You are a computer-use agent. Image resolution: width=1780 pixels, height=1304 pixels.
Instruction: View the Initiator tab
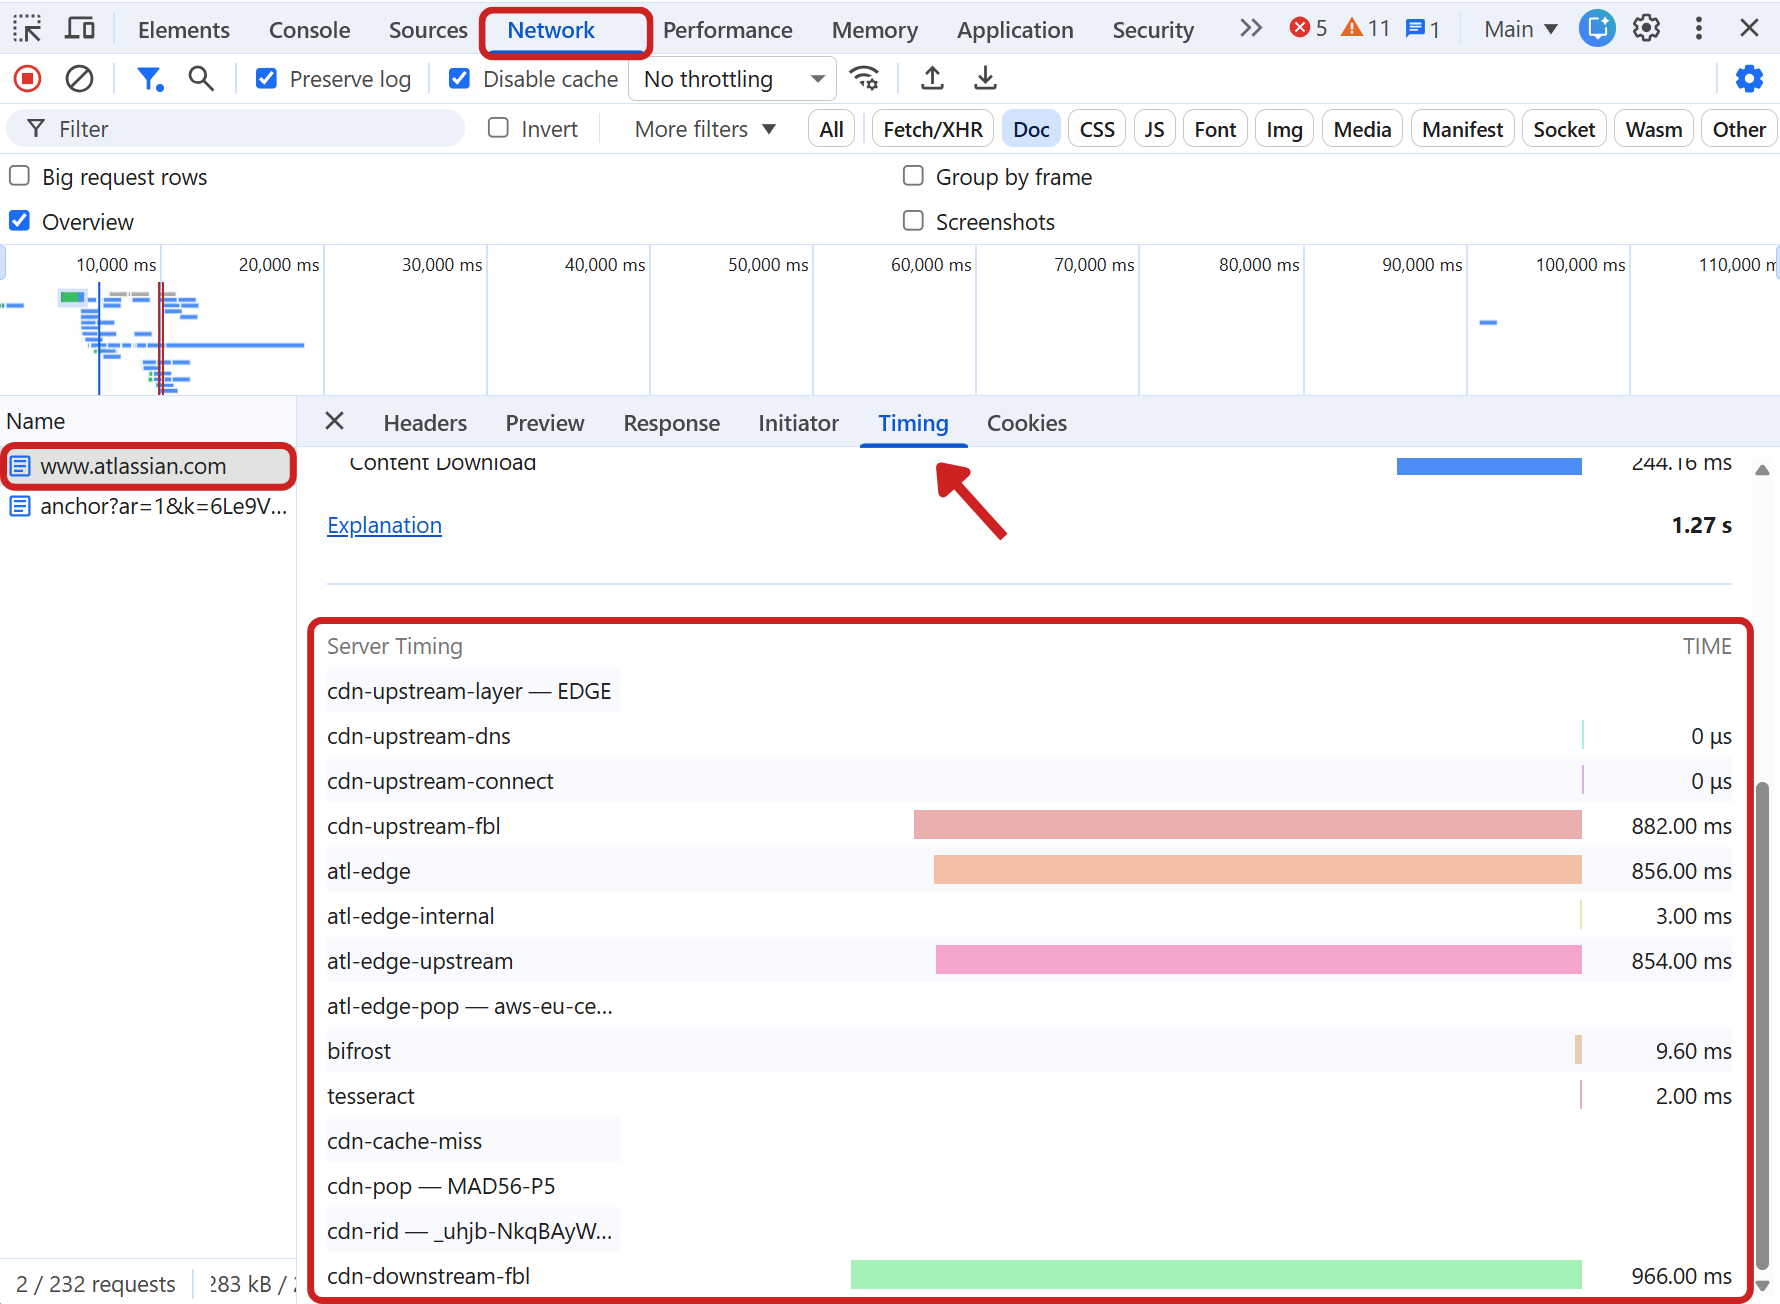click(798, 423)
